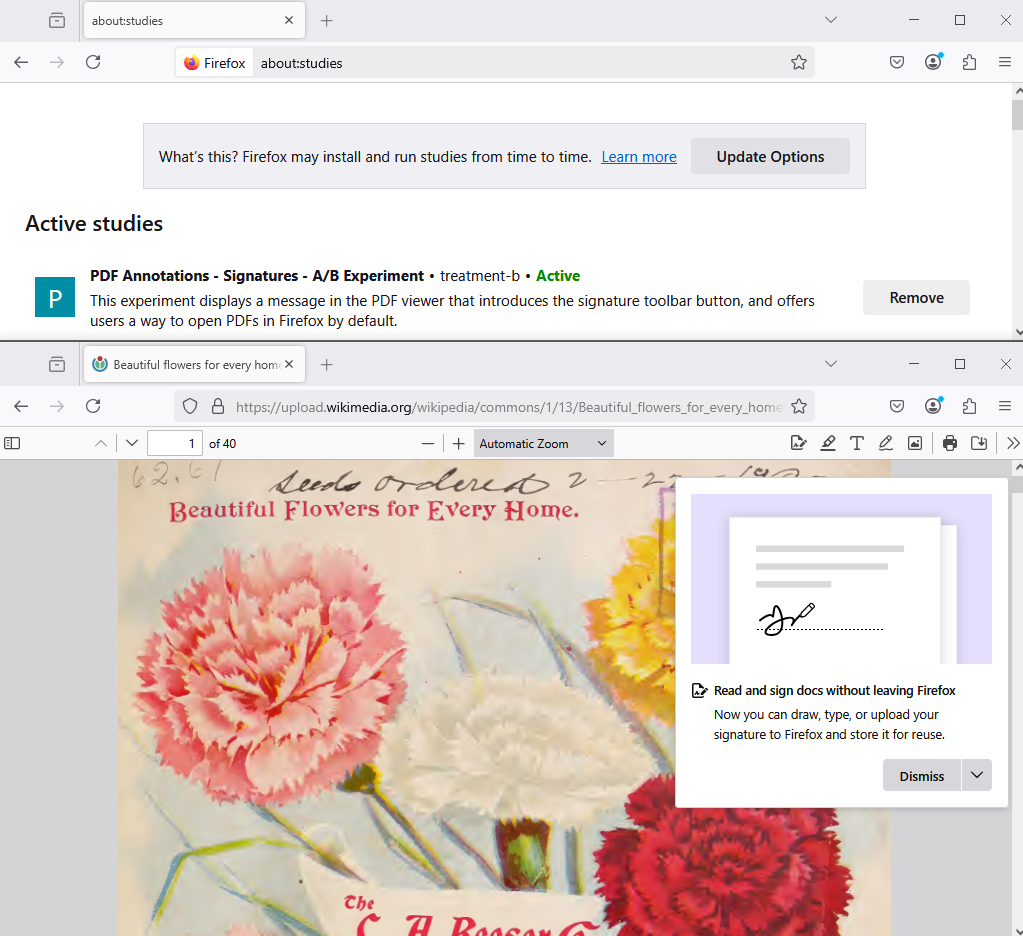Print the PDF document
This screenshot has height=936, width=1023.
point(950,444)
